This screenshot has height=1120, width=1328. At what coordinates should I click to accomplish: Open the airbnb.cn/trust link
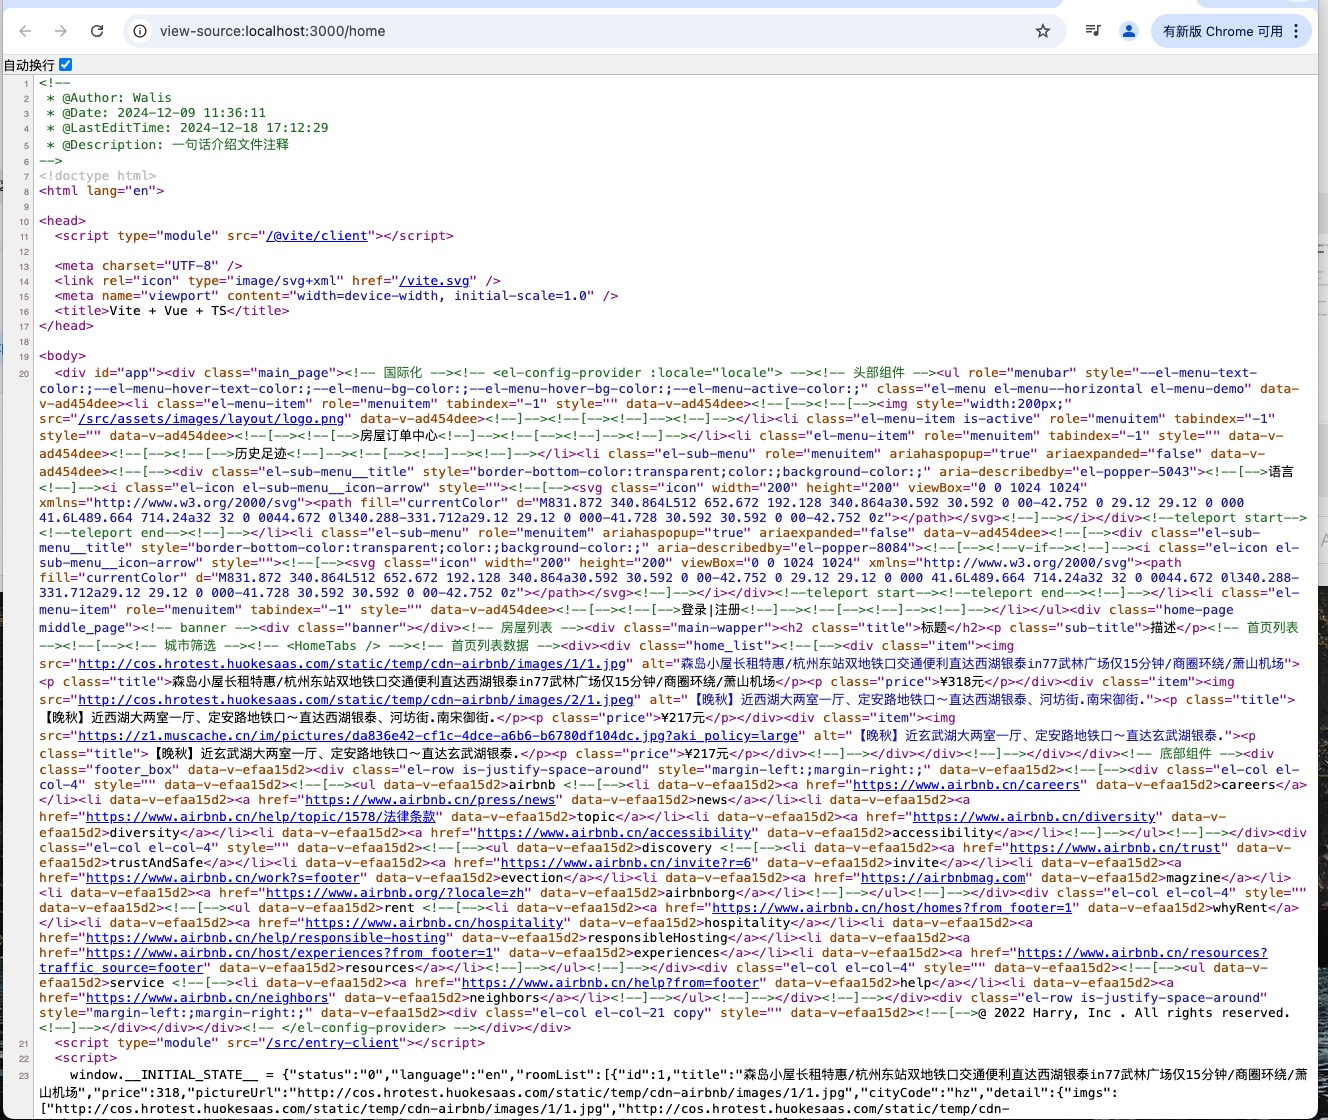[1115, 848]
